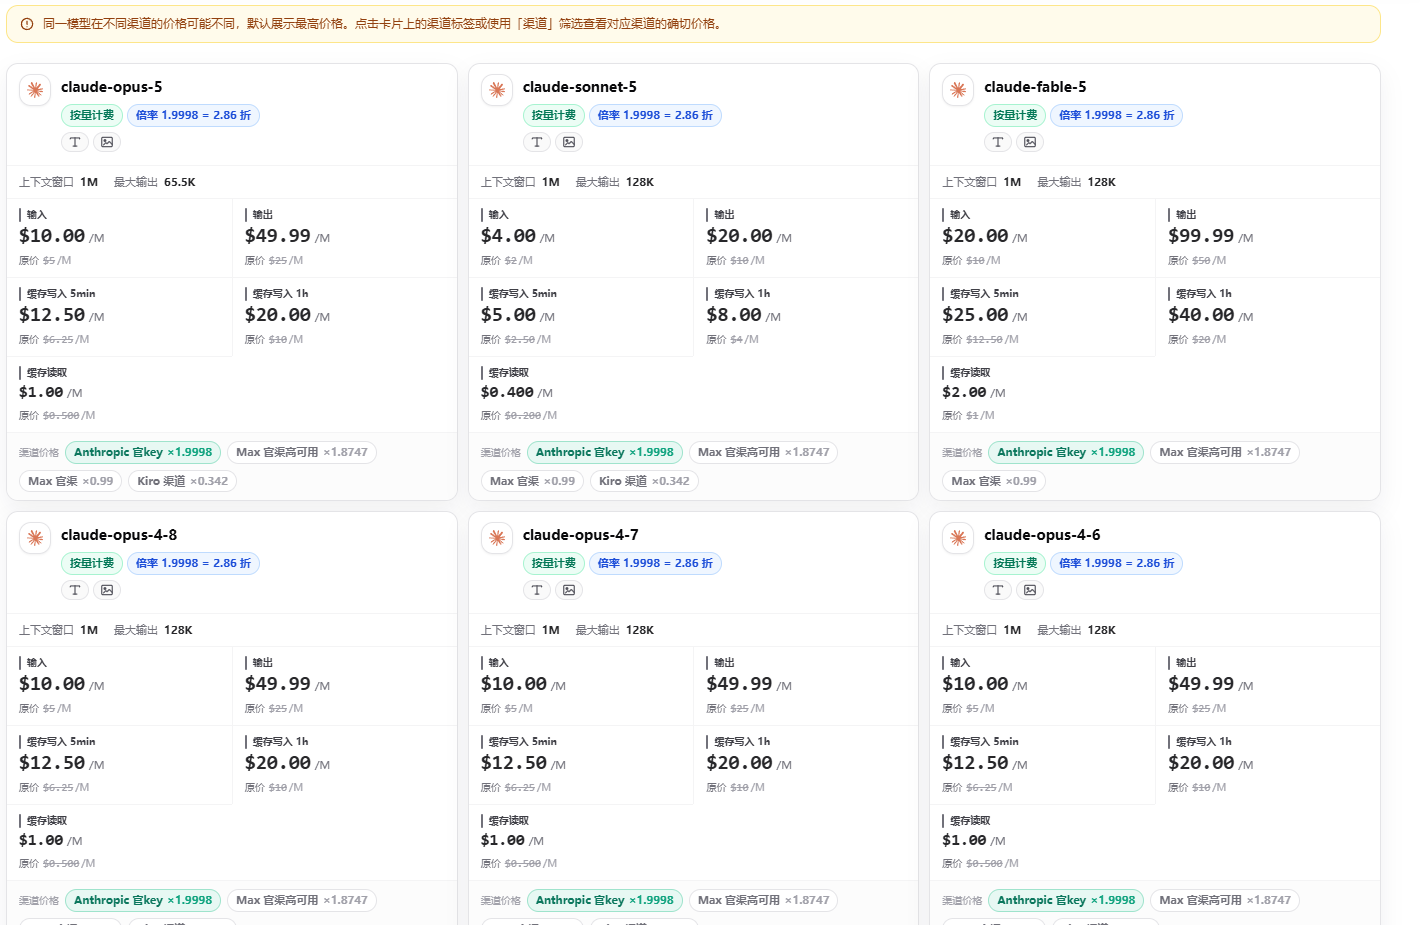Select Max 官渠高可用 tag on claude-opus-4-6
This screenshot has height=925, width=1420.
[x=1225, y=900]
